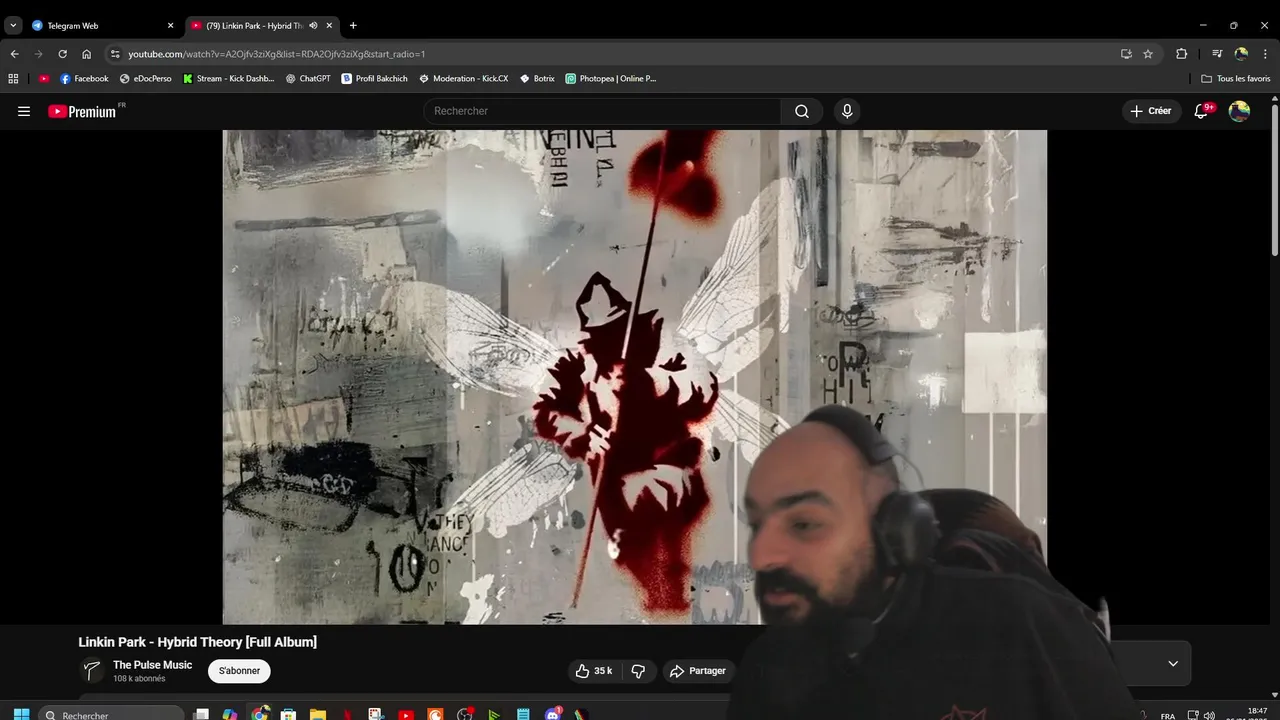Screen dimensions: 1280x720
Task: Click the 108 k abonnés text
Action: pyautogui.click(x=139, y=679)
